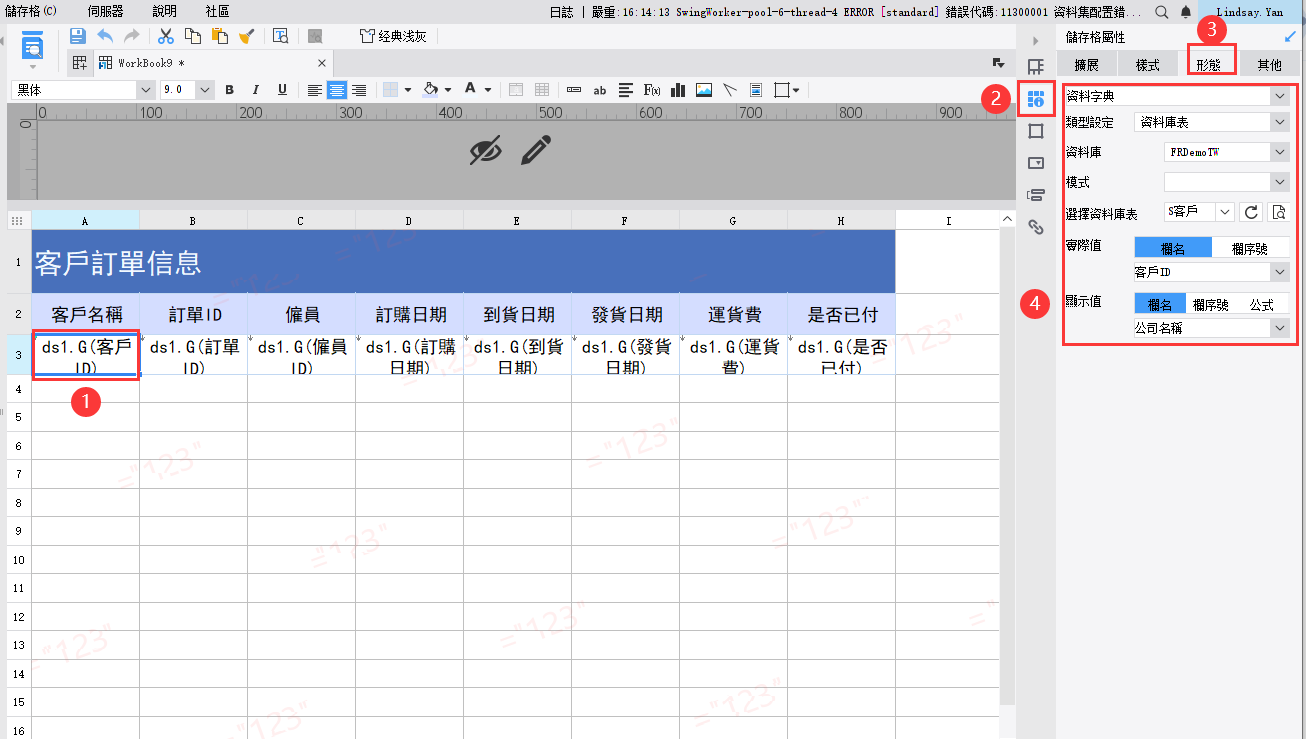Open the floating element sidebar panel

tap(1036, 131)
